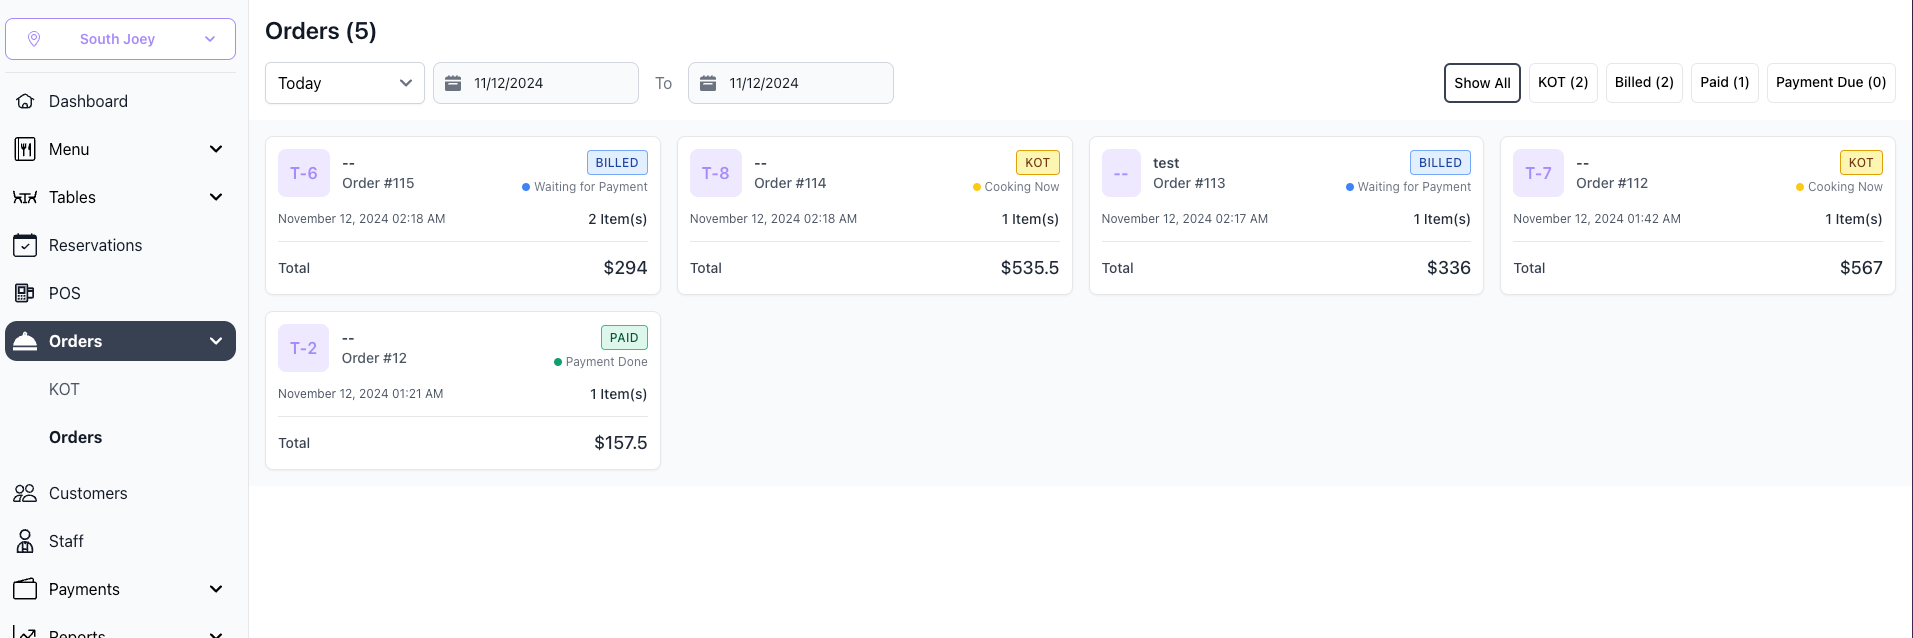Click the T-7 table badge
This screenshot has width=1913, height=638.
click(1539, 173)
